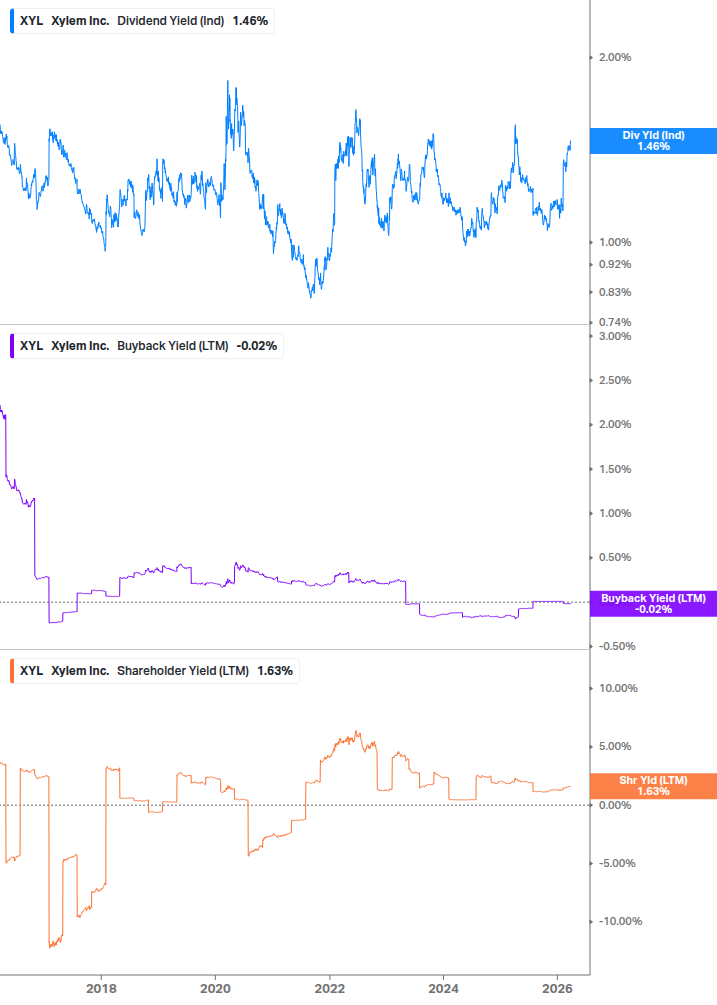Click the 2018 label on the time axis
The image size is (717, 1005).
101,988
